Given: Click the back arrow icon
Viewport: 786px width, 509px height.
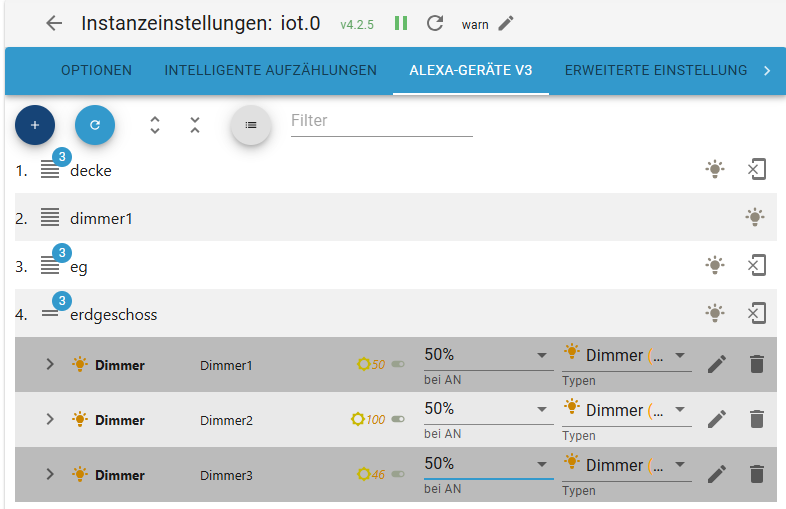Looking at the screenshot, I should coord(54,24).
